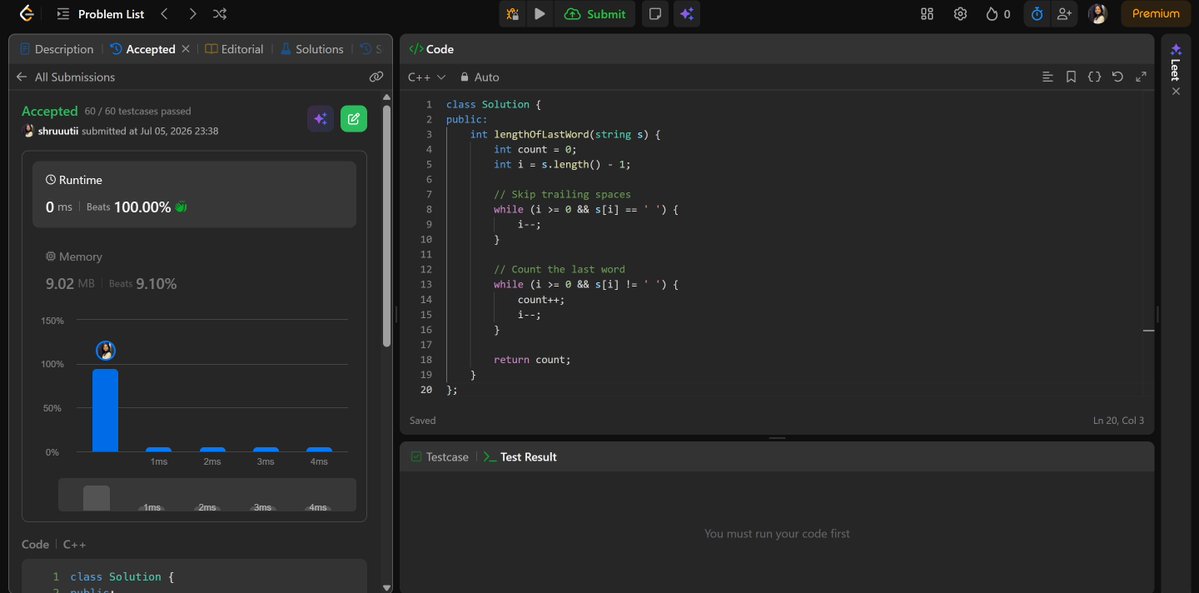The height and width of the screenshot is (593, 1199).
Task: Click the Ln 20, Col 3 status
Action: [1119, 420]
